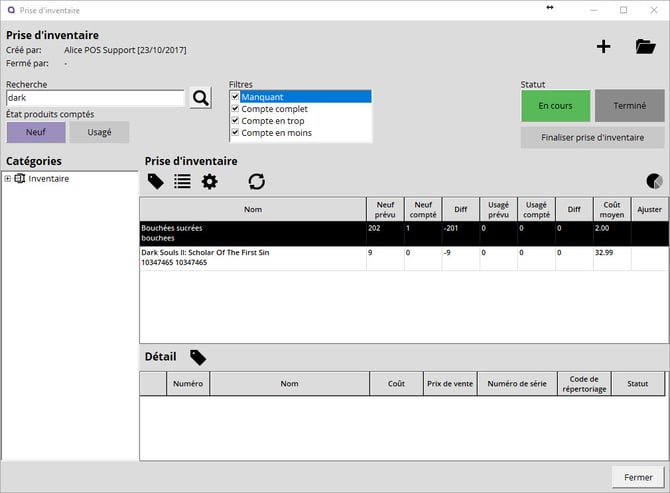Toggle the Compte en trop checkbox
This screenshot has height=493, width=670.
tap(235, 121)
